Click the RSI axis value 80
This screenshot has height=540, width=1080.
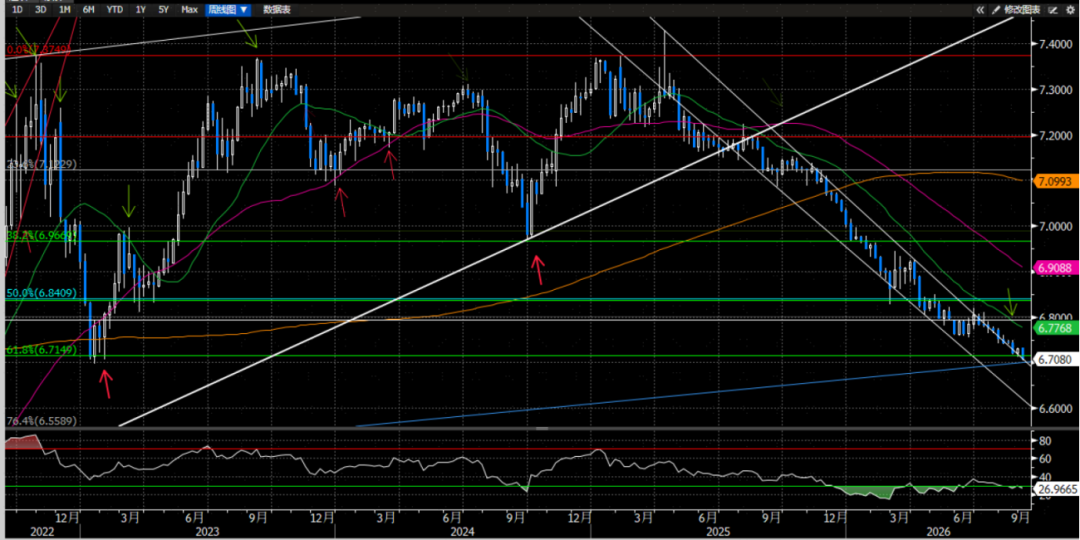(1044, 439)
